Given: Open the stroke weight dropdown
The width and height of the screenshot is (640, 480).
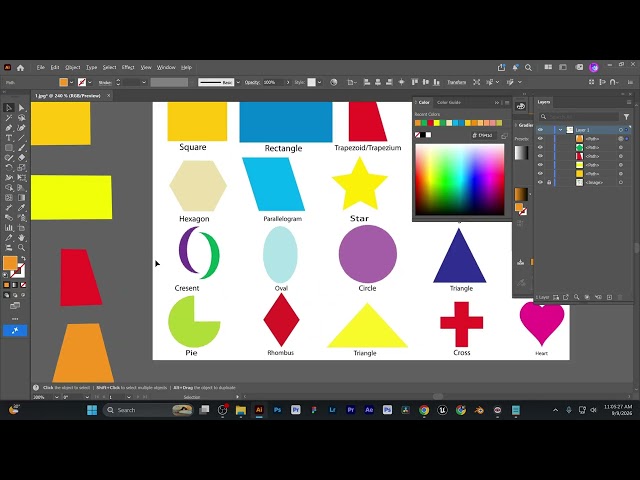Looking at the screenshot, I should [144, 82].
